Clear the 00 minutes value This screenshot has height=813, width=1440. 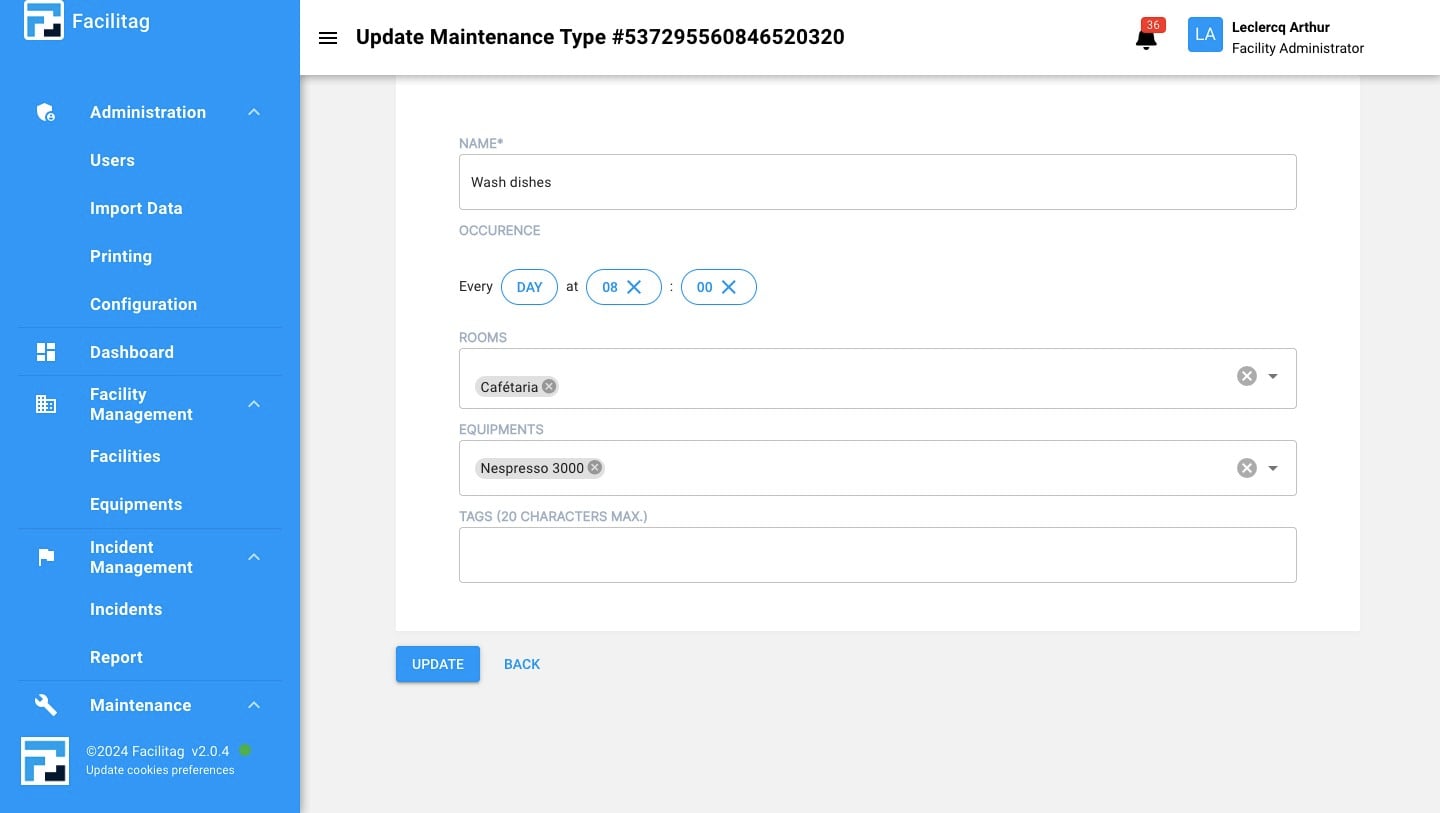(x=729, y=287)
